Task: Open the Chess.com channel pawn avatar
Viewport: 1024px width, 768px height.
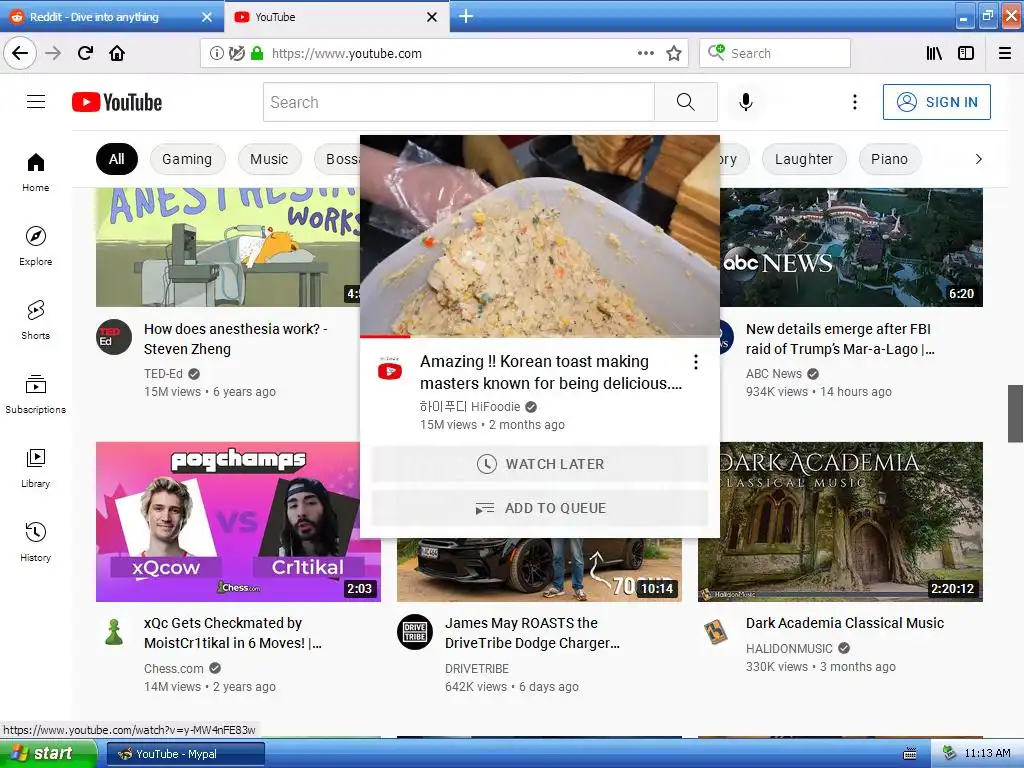Action: click(x=114, y=632)
